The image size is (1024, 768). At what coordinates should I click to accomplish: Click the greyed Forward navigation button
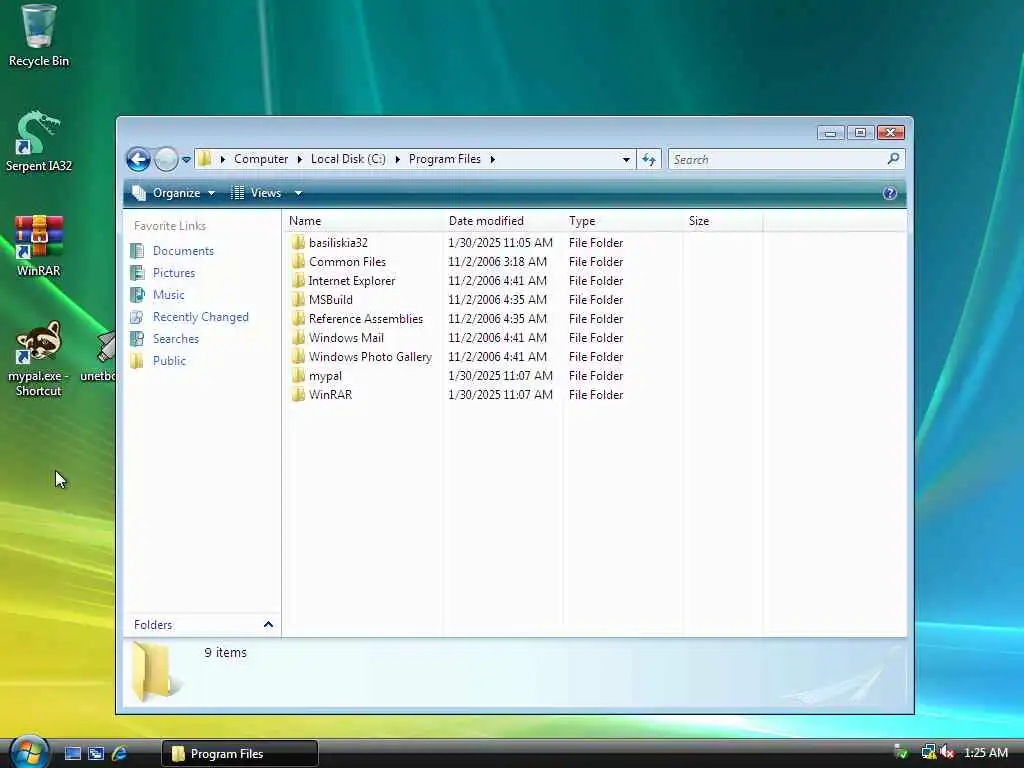click(x=166, y=159)
